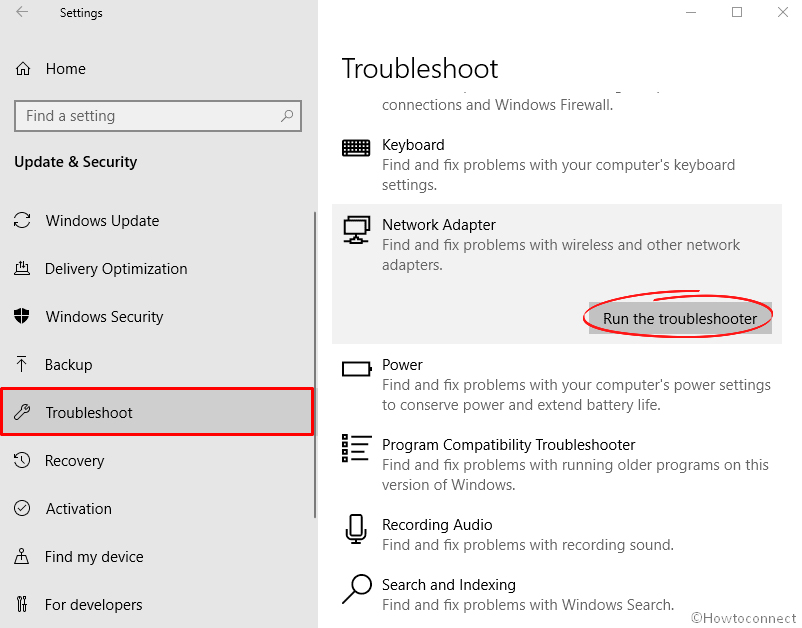Screen dimensions: 802x628
Task: Click the sidebar vertical scrollbar
Action: (x=315, y=365)
